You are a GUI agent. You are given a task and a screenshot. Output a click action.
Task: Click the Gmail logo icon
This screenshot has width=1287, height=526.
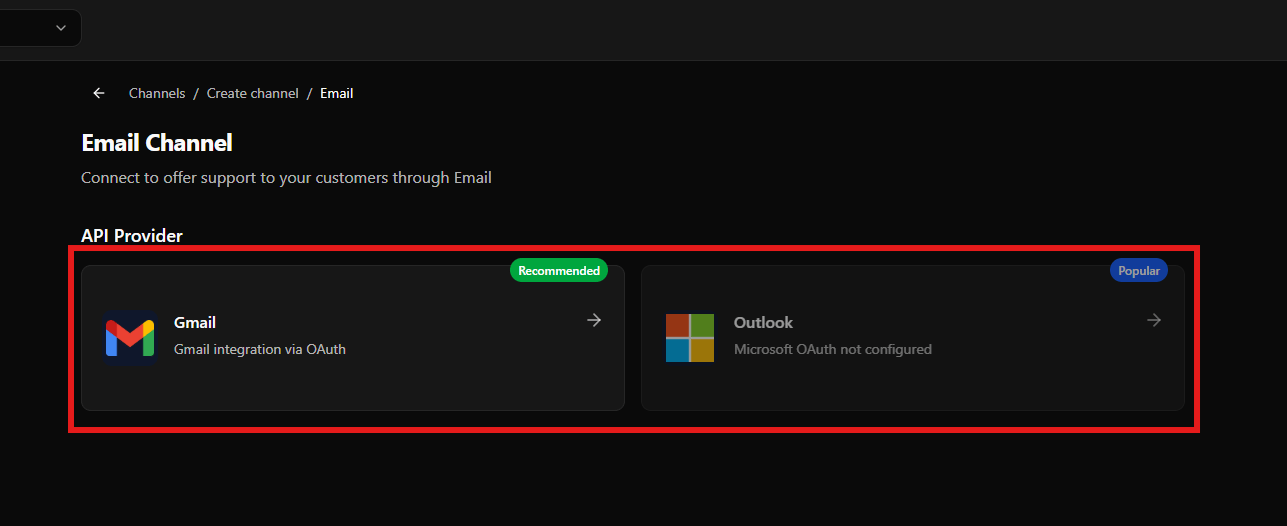pos(130,338)
